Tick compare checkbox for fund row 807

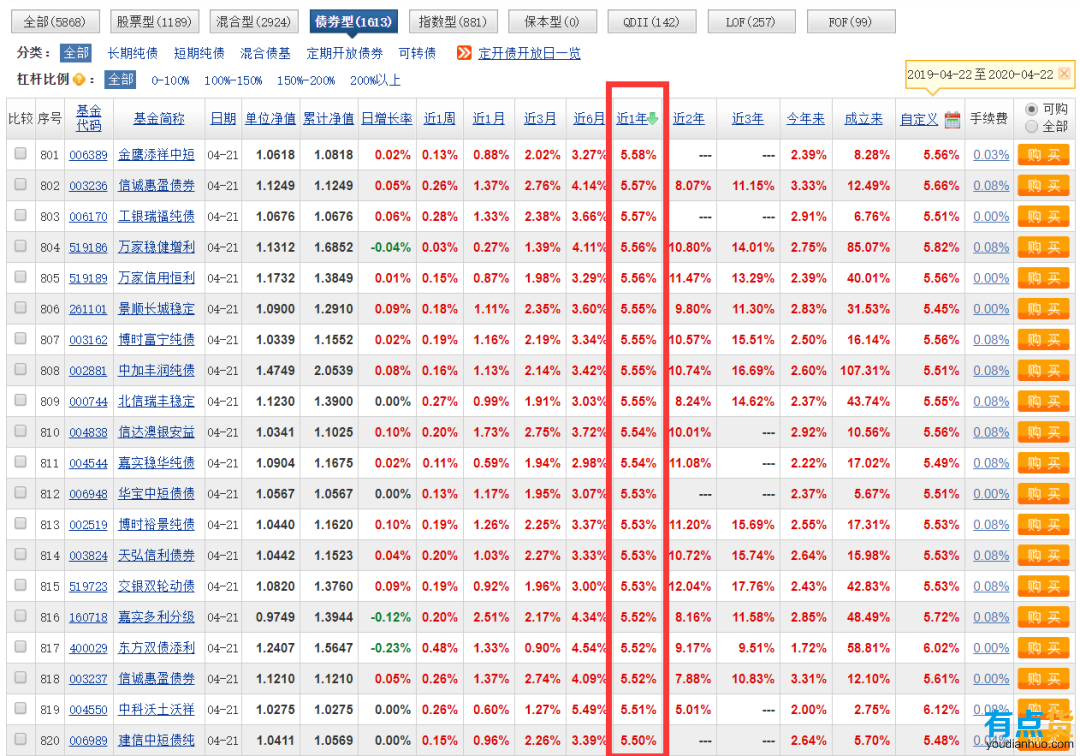tap(21, 338)
